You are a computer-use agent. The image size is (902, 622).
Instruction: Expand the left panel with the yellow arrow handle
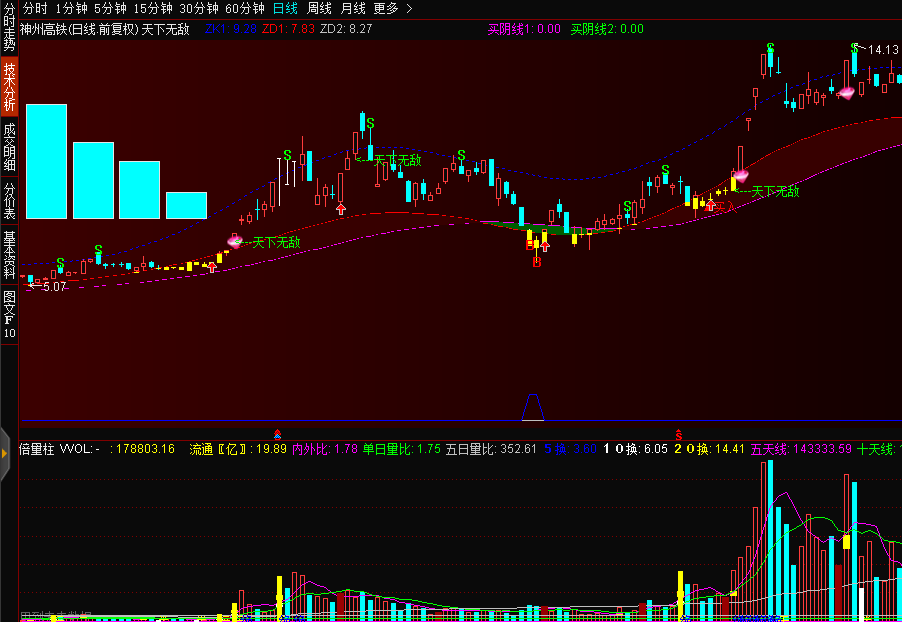[x=5, y=454]
